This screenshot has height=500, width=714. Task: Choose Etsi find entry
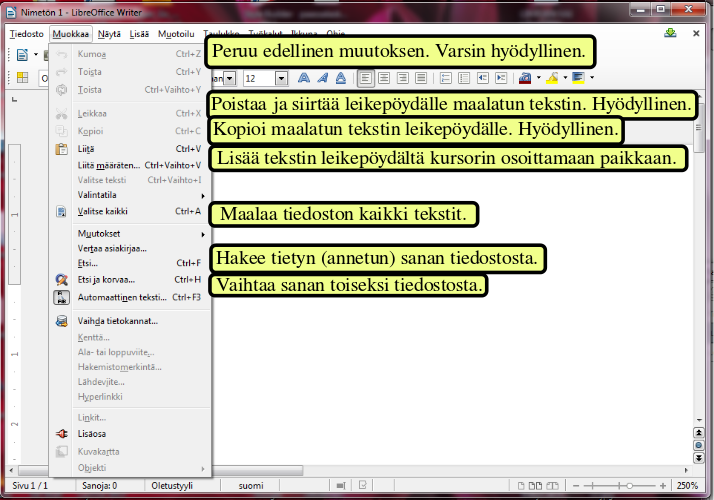point(130,263)
